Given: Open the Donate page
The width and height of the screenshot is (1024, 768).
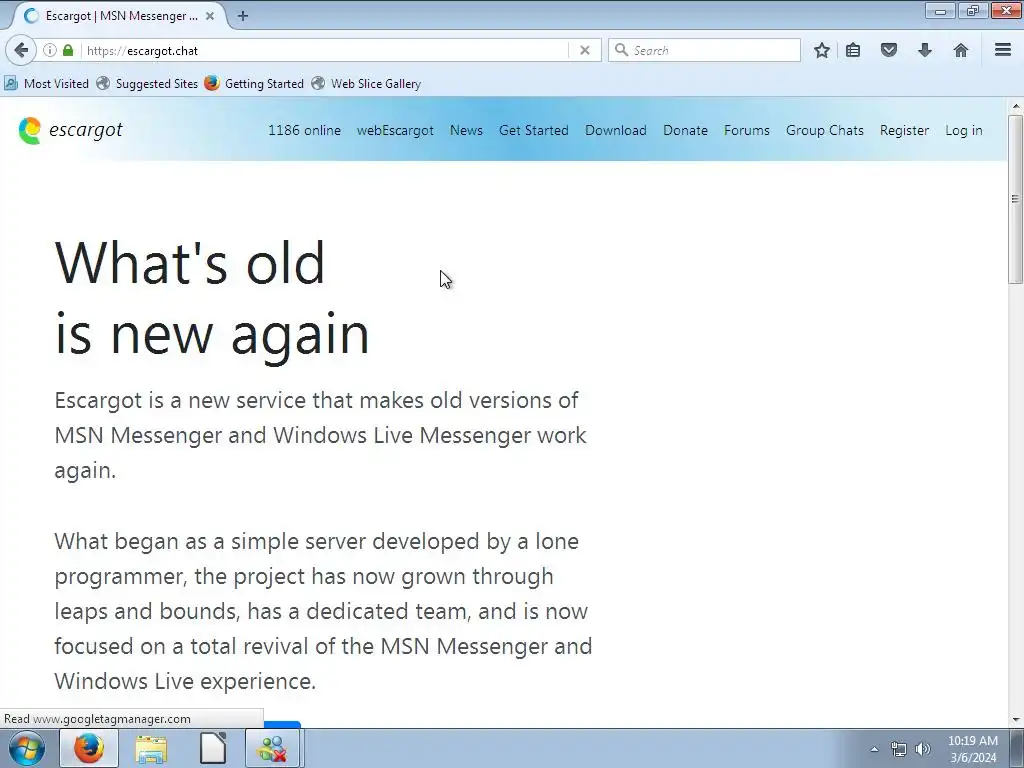Looking at the screenshot, I should [x=685, y=130].
